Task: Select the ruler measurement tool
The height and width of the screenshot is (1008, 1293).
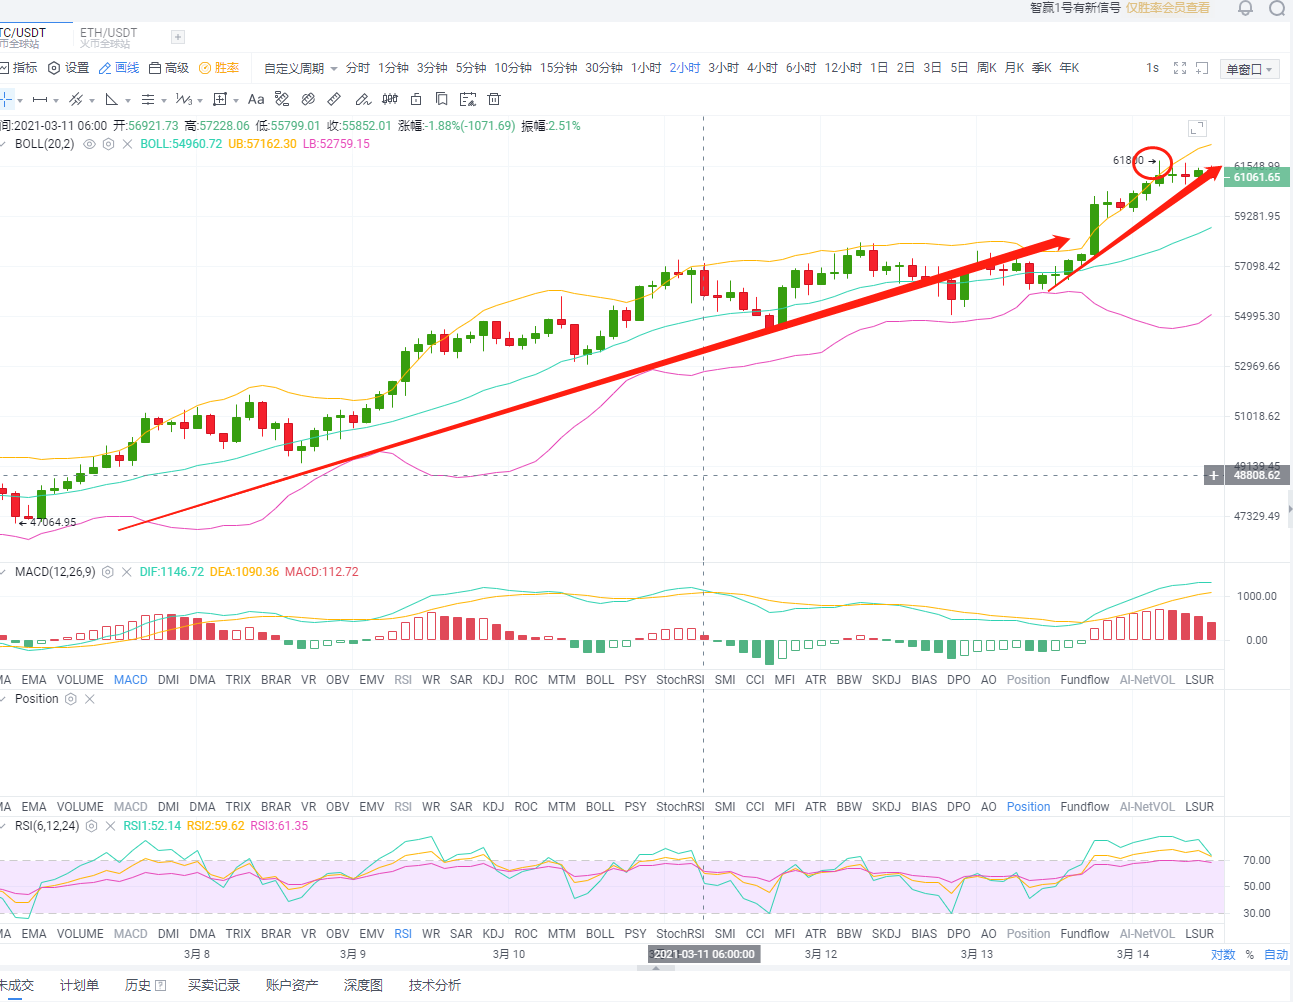Action: (x=335, y=99)
